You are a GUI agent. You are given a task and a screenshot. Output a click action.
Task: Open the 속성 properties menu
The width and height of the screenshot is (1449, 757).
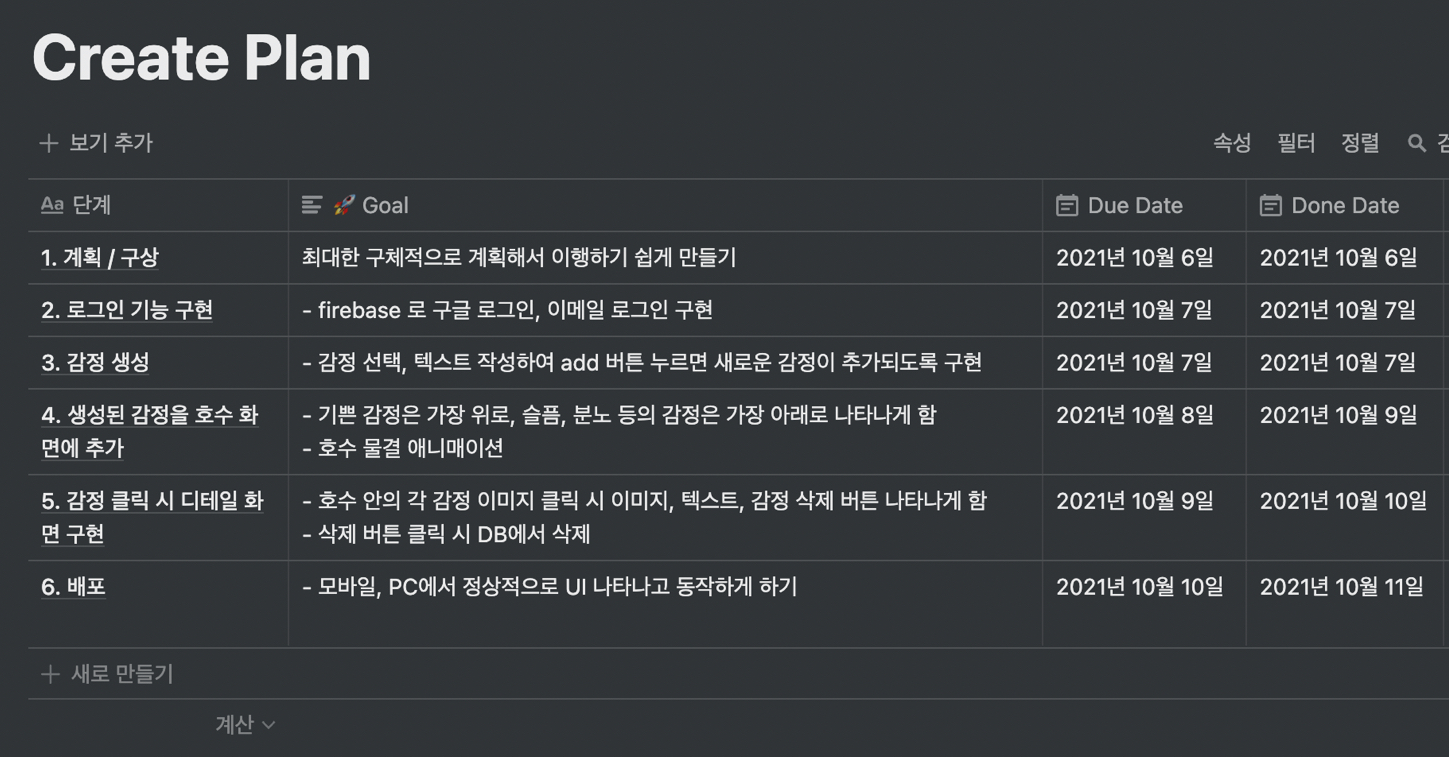click(x=1232, y=143)
